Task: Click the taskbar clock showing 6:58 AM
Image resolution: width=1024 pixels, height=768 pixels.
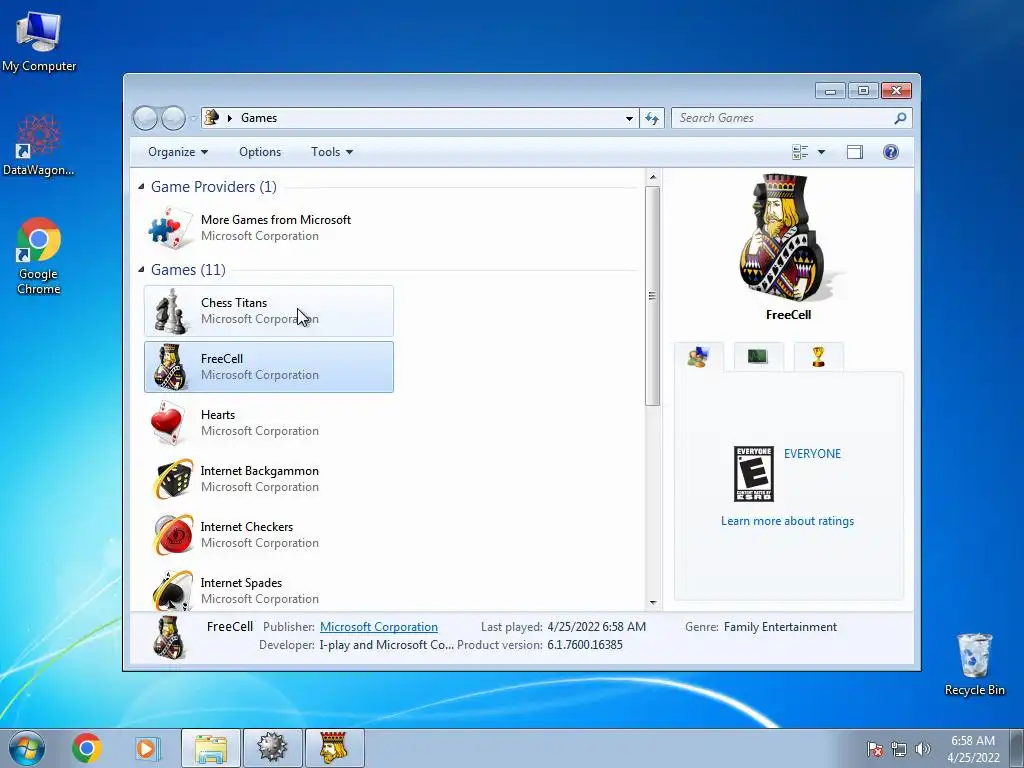Action: 973,749
